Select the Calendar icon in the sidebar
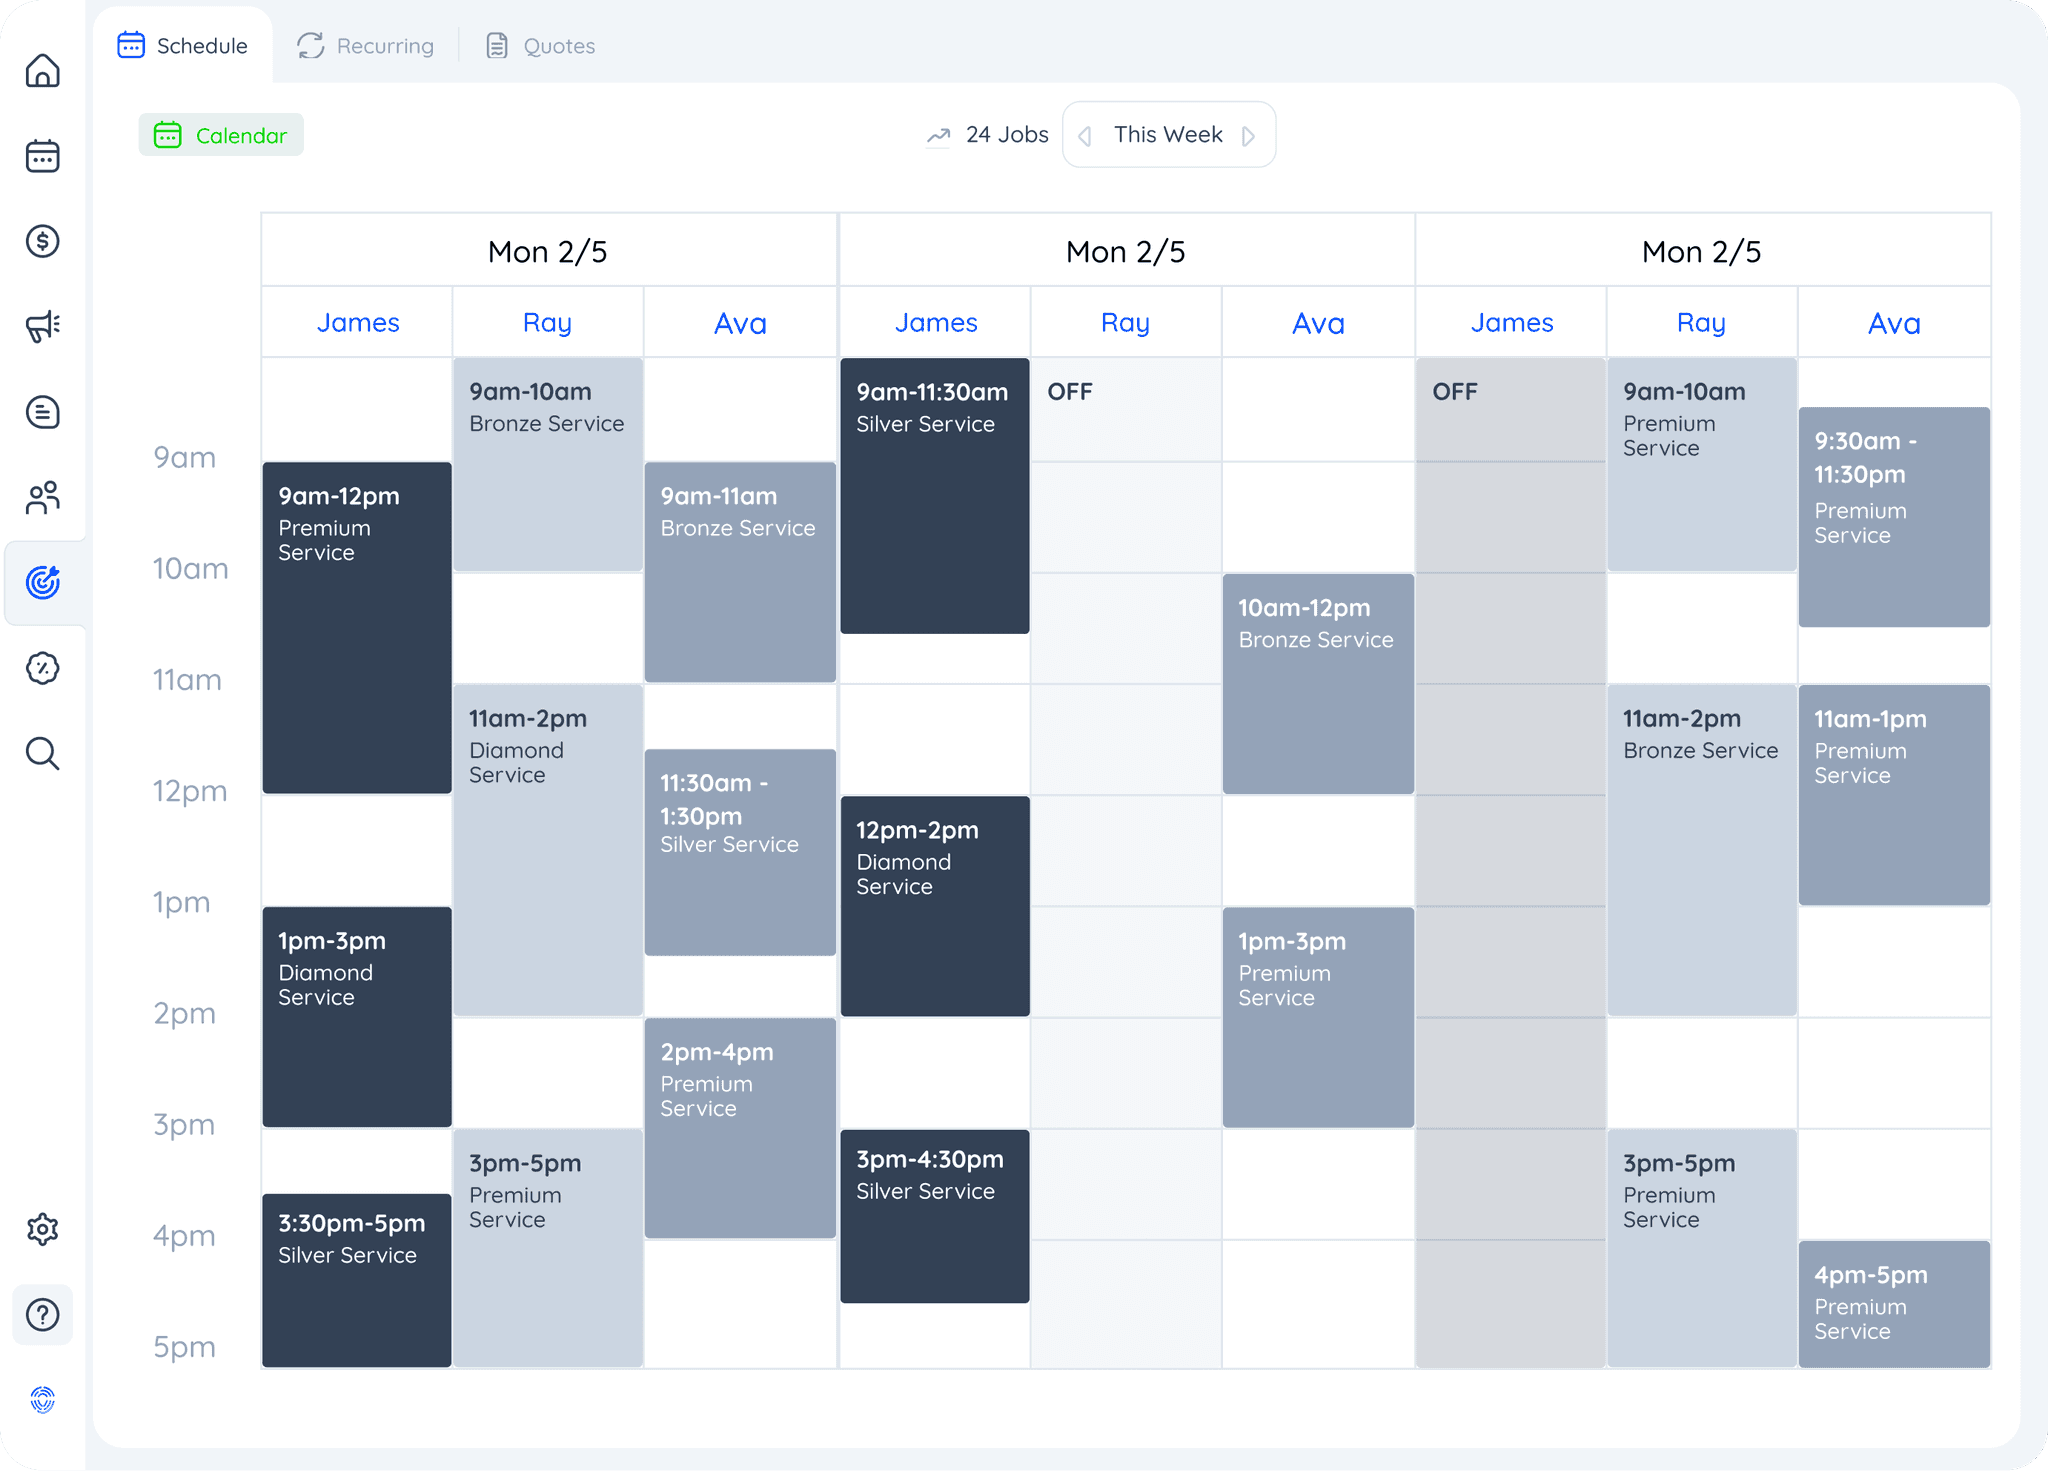This screenshot has height=1471, width=2048. 43,156
